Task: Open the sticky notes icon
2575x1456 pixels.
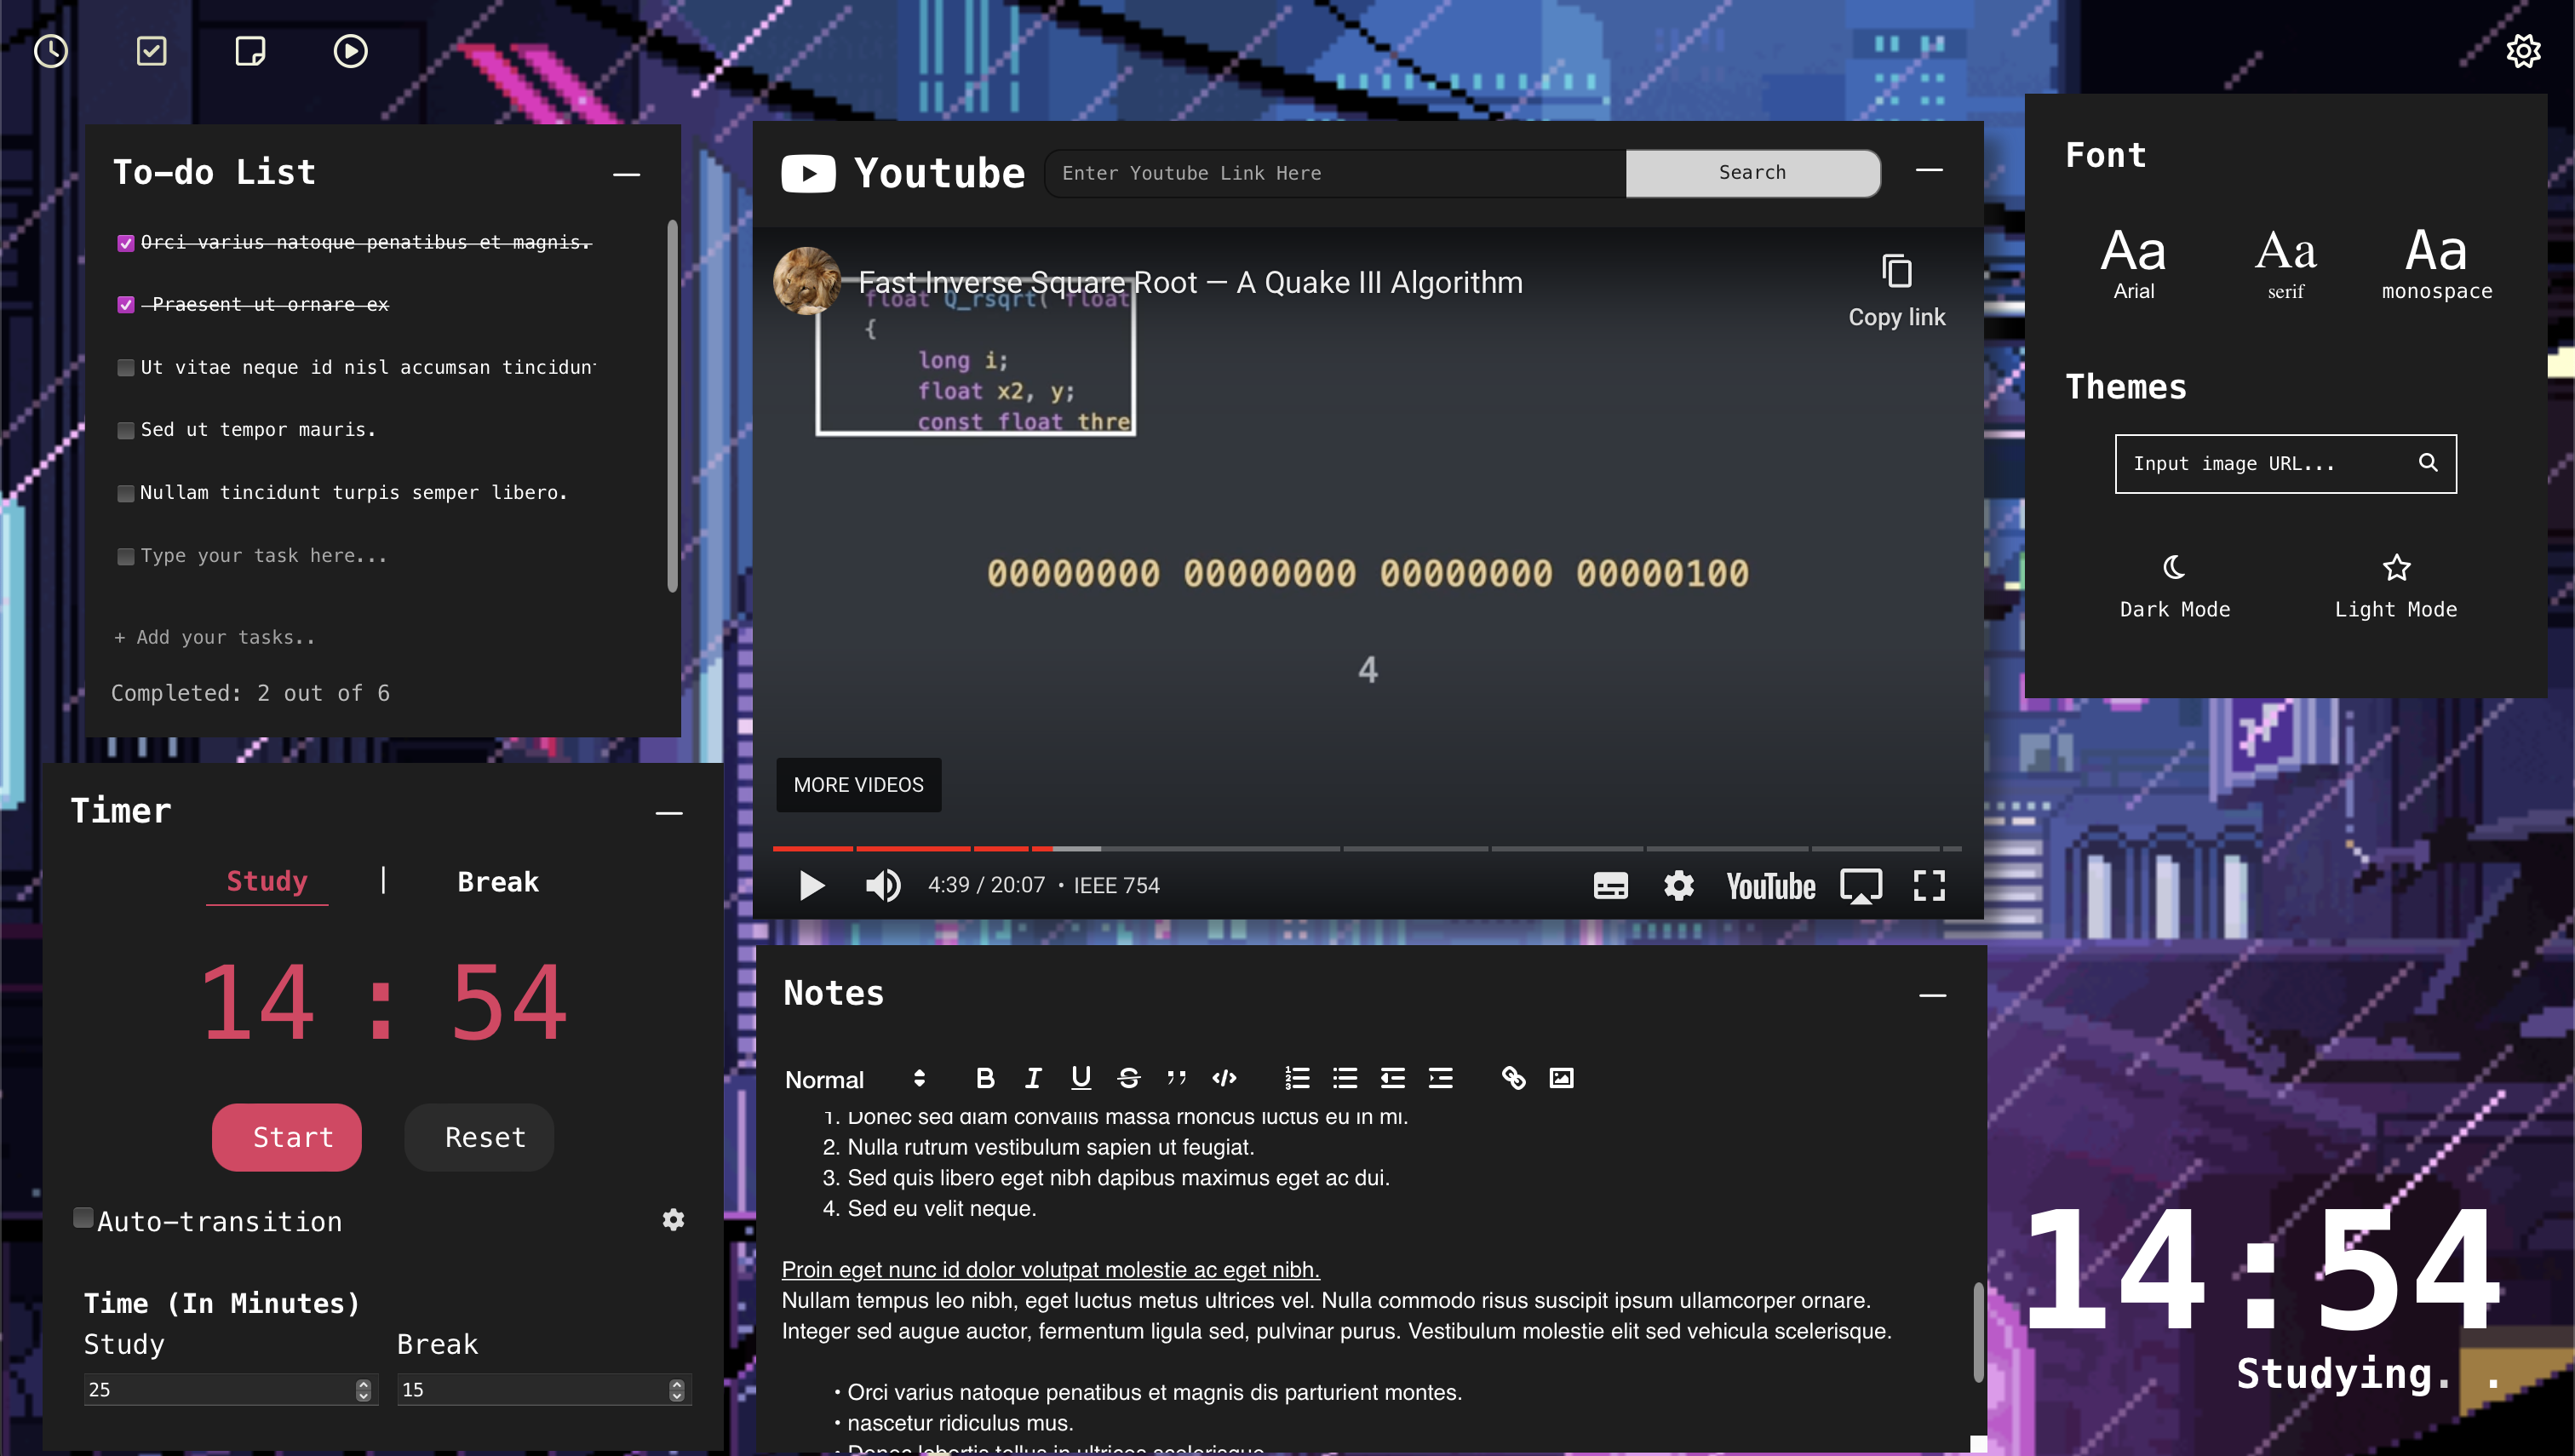Action: point(250,51)
